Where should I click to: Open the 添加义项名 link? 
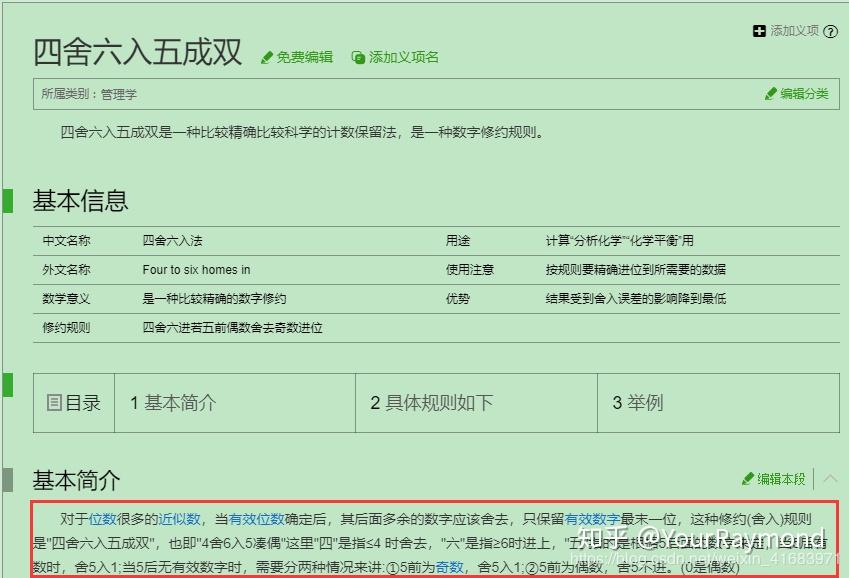(x=403, y=57)
